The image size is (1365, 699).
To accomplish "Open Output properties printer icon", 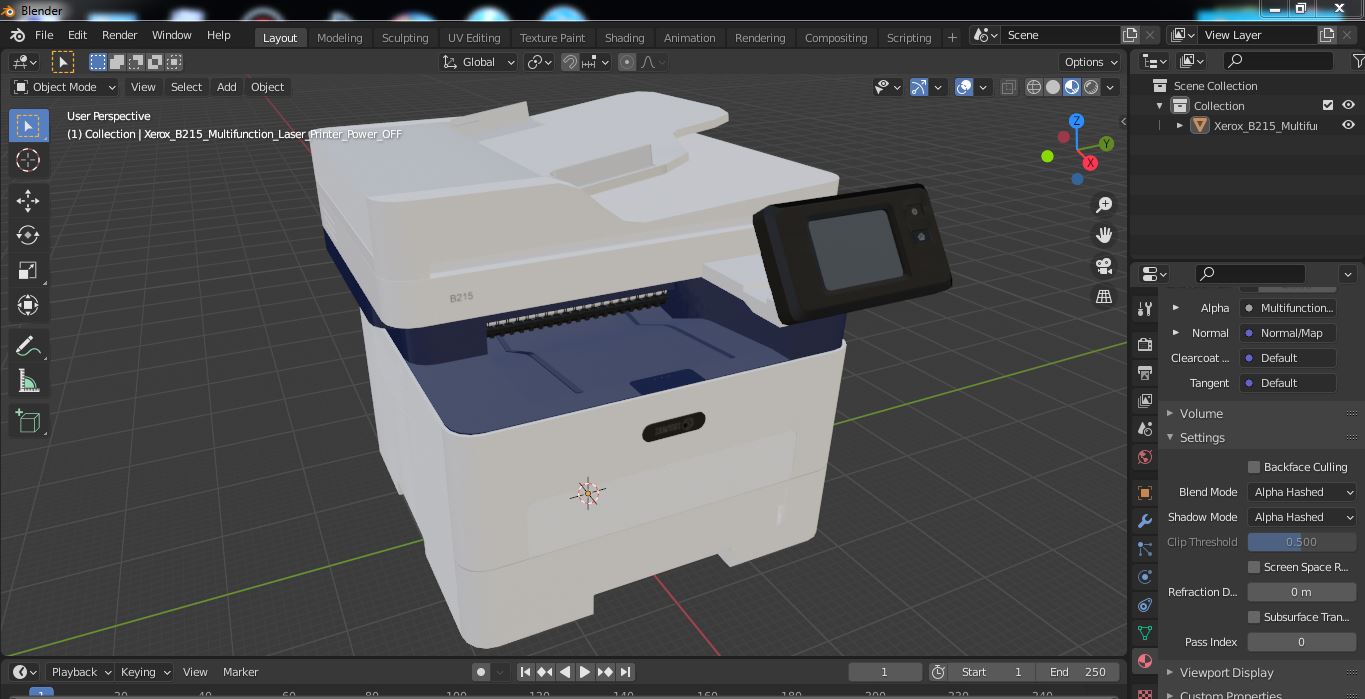I will pyautogui.click(x=1145, y=373).
